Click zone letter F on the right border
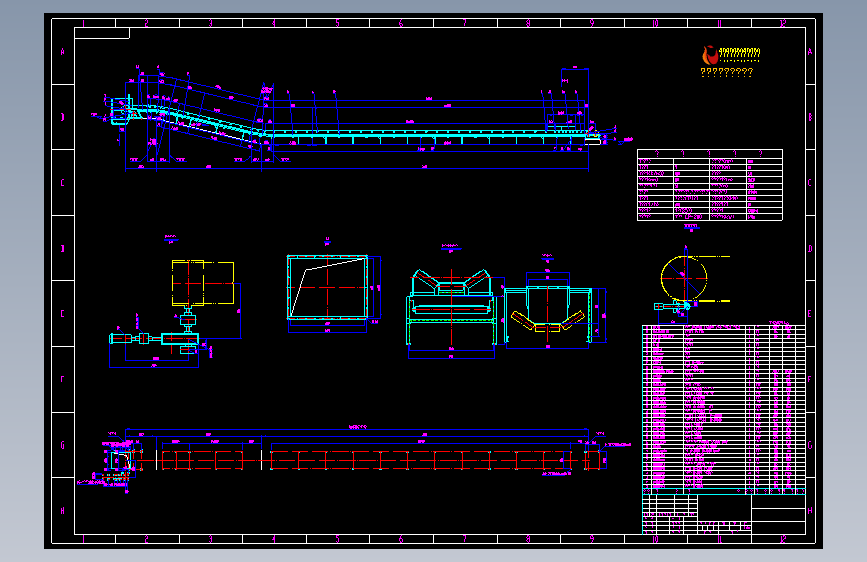Screen dimensions: 867x562 (x=810, y=379)
